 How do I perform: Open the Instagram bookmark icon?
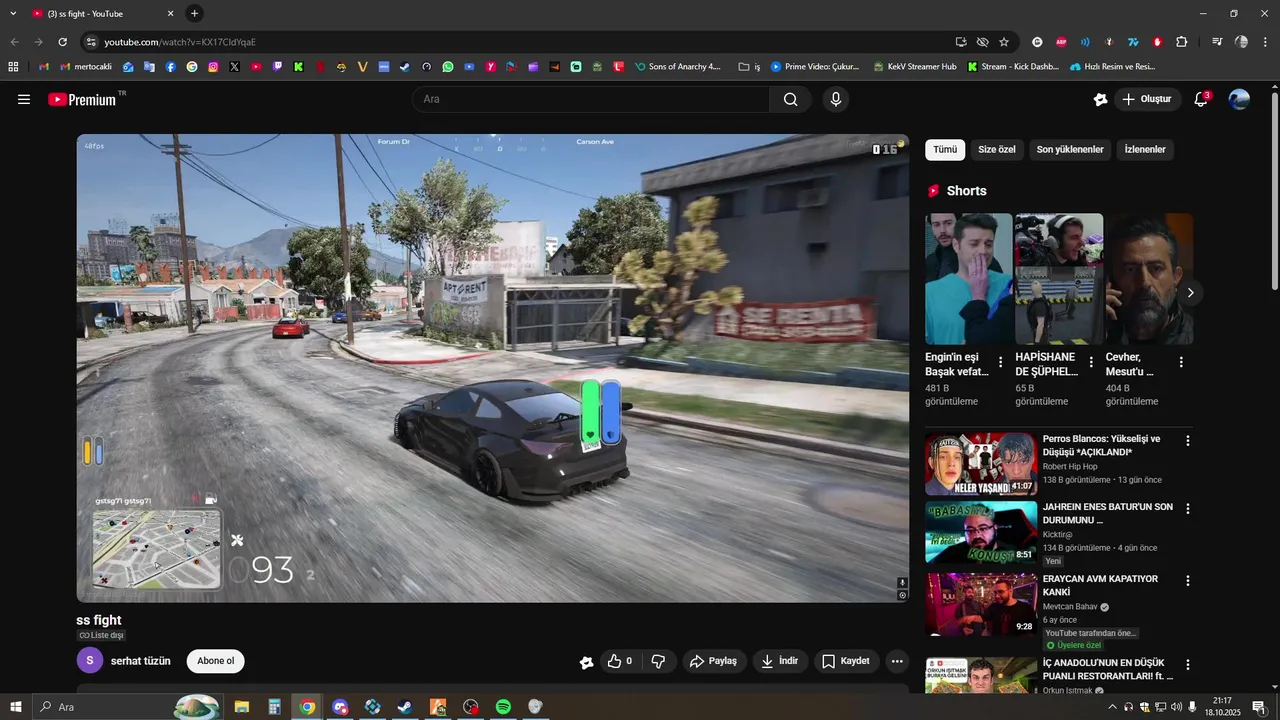coord(213,67)
